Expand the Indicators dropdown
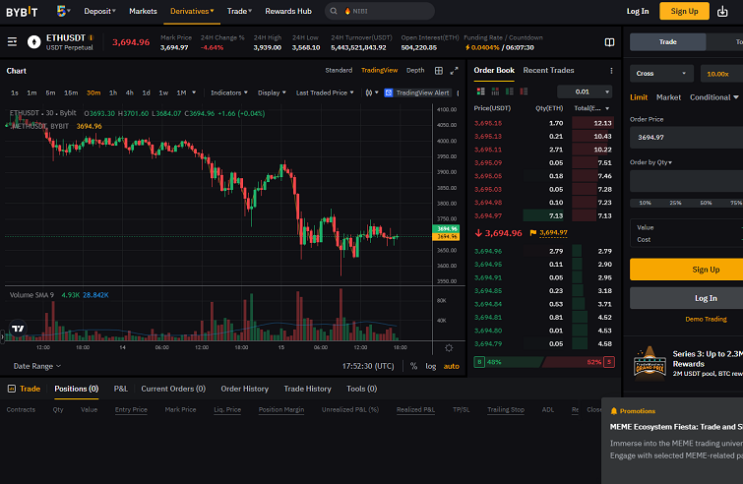Image resolution: width=743 pixels, height=484 pixels. [229, 93]
